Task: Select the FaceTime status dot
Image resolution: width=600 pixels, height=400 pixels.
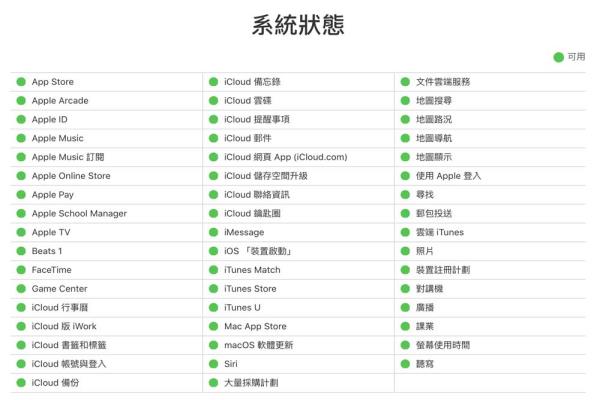Action: (x=21, y=269)
